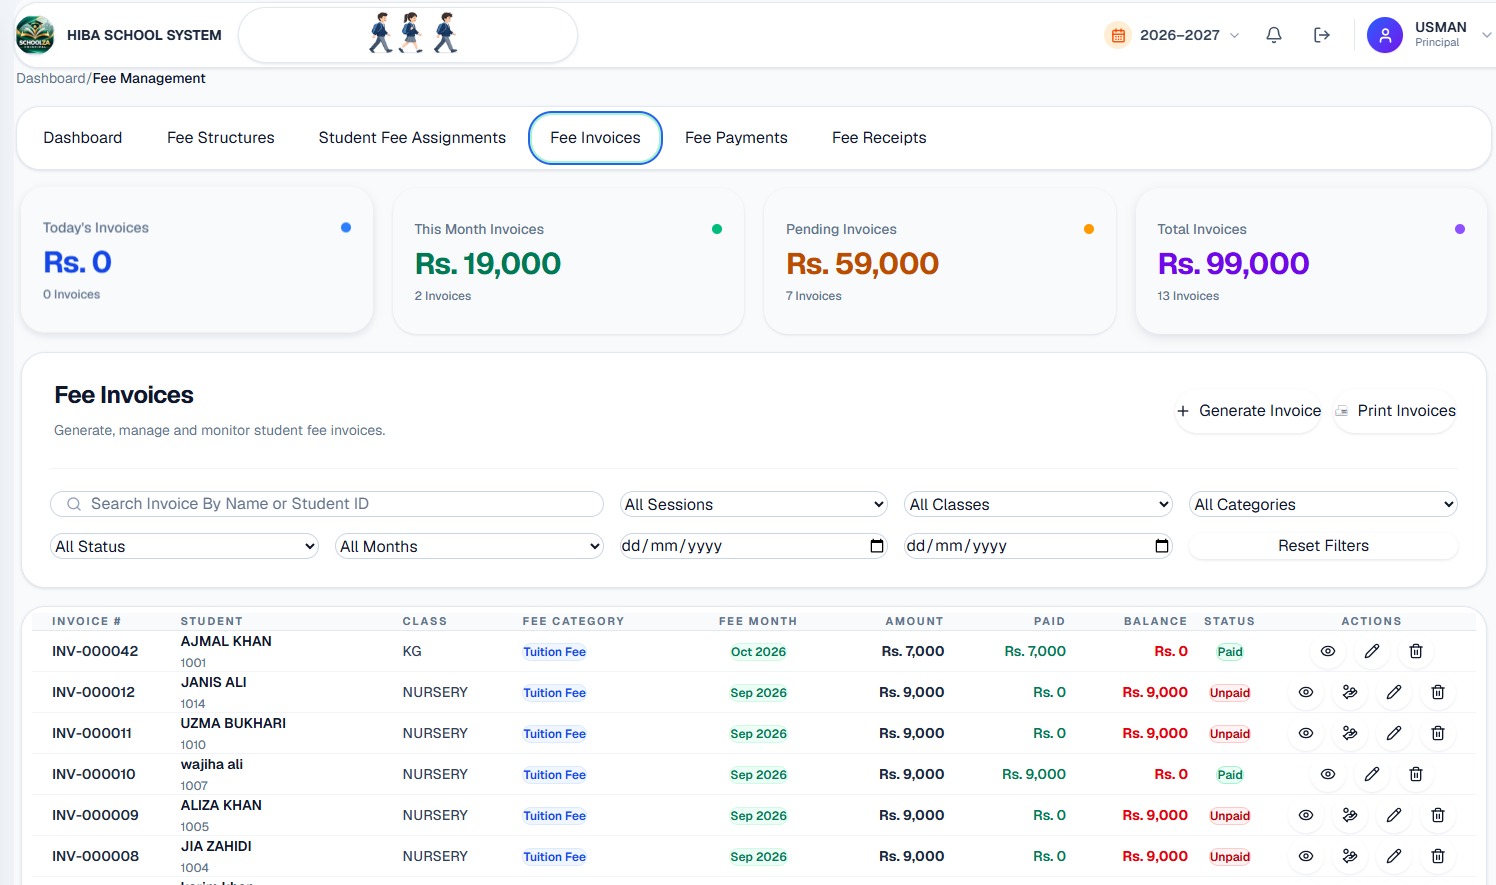
Task: View invoice INV-000009 with the eye icon
Action: pyautogui.click(x=1306, y=815)
